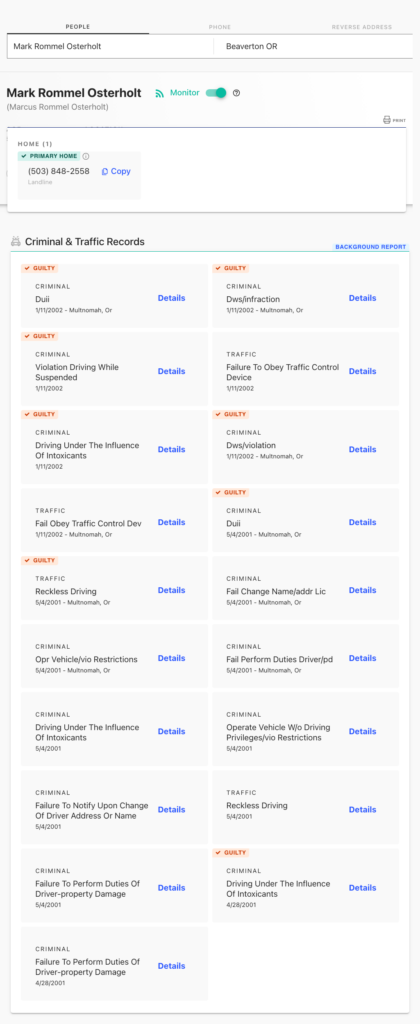Viewport: 420px width, 1024px height.
Task: View Details for the Dws/infraction record
Action: coord(363,298)
